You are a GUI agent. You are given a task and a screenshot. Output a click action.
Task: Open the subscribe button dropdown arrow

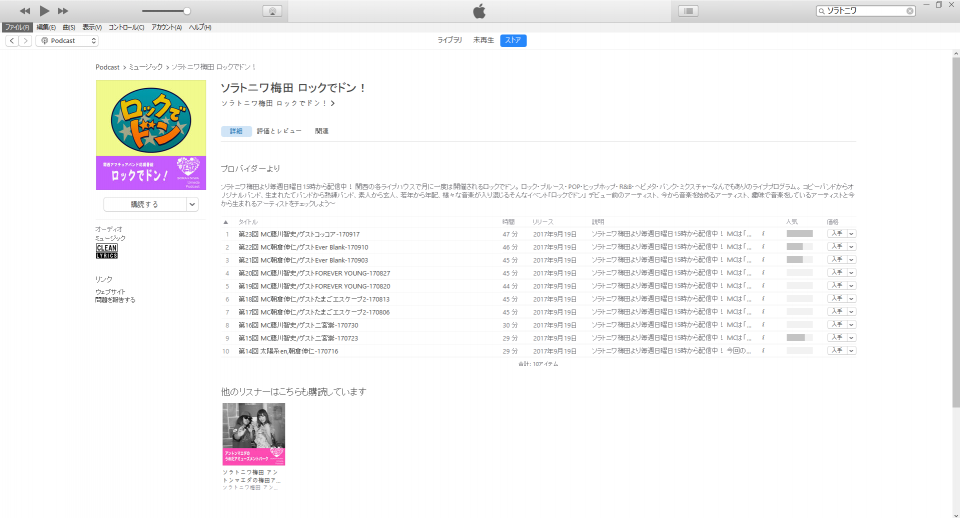coord(192,205)
